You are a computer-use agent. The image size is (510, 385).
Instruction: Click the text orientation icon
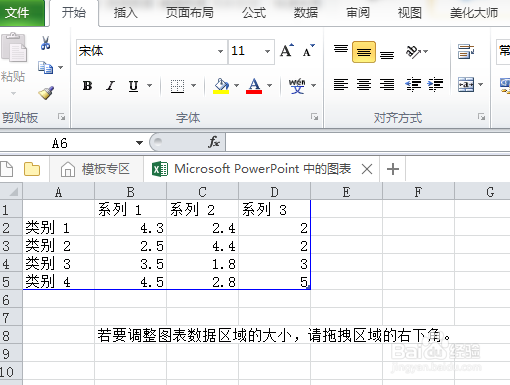coord(413,52)
